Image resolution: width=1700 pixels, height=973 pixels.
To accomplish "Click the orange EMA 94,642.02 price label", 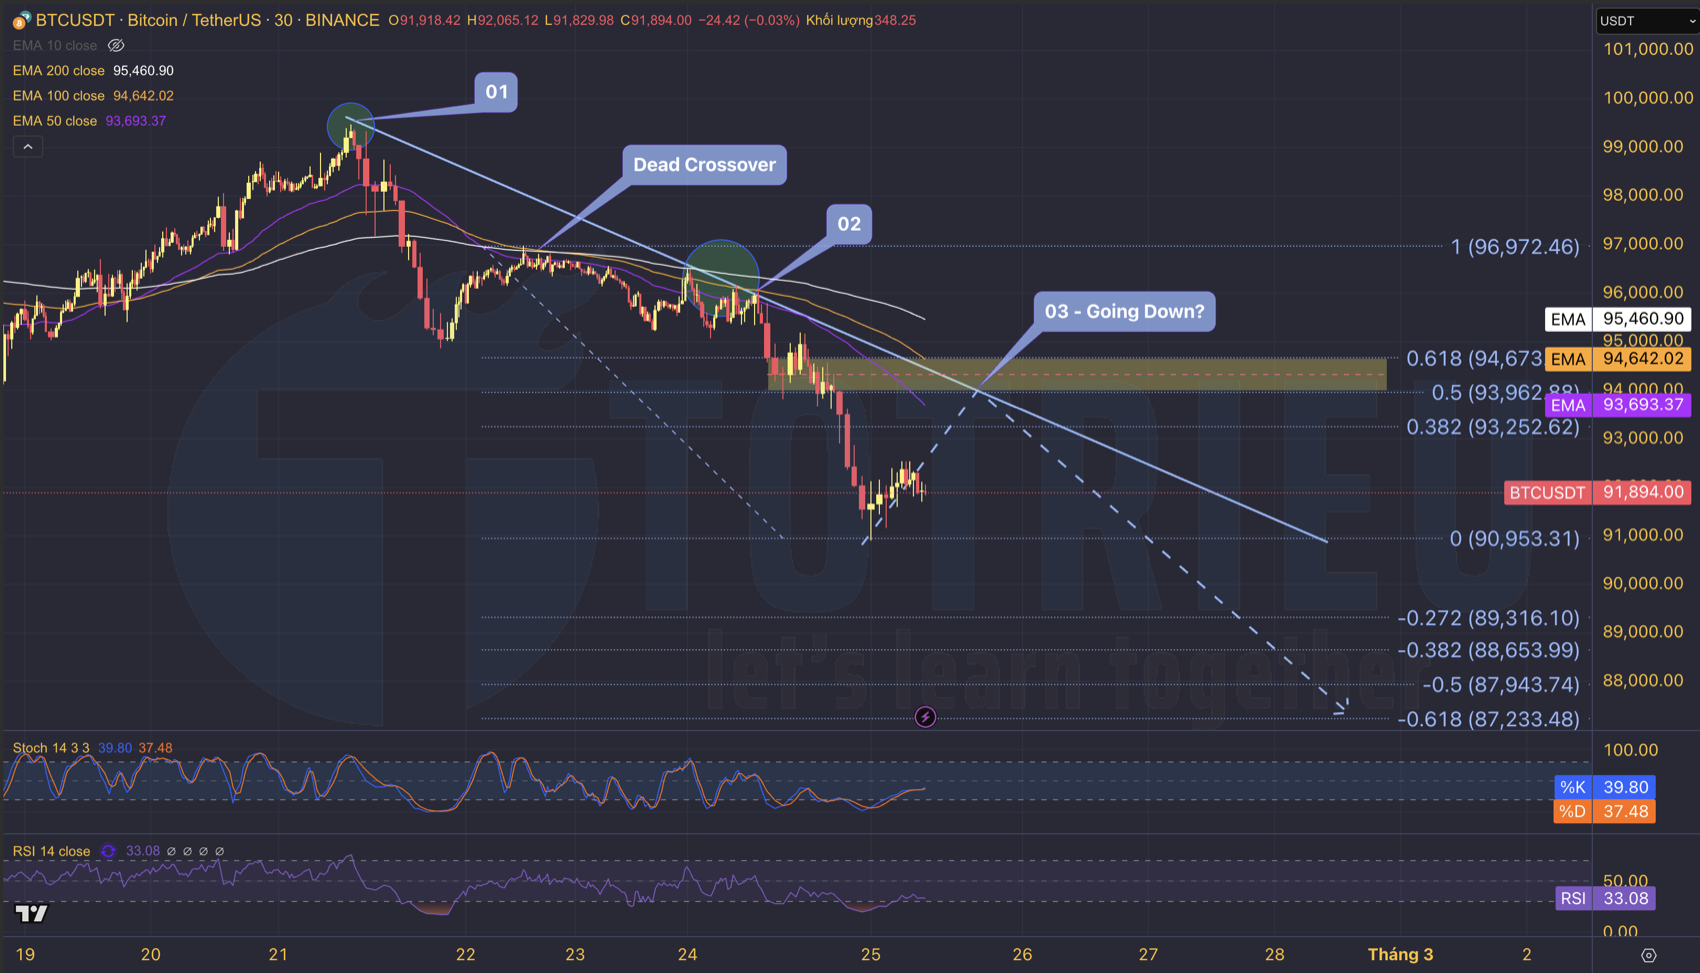I will click(1618, 359).
